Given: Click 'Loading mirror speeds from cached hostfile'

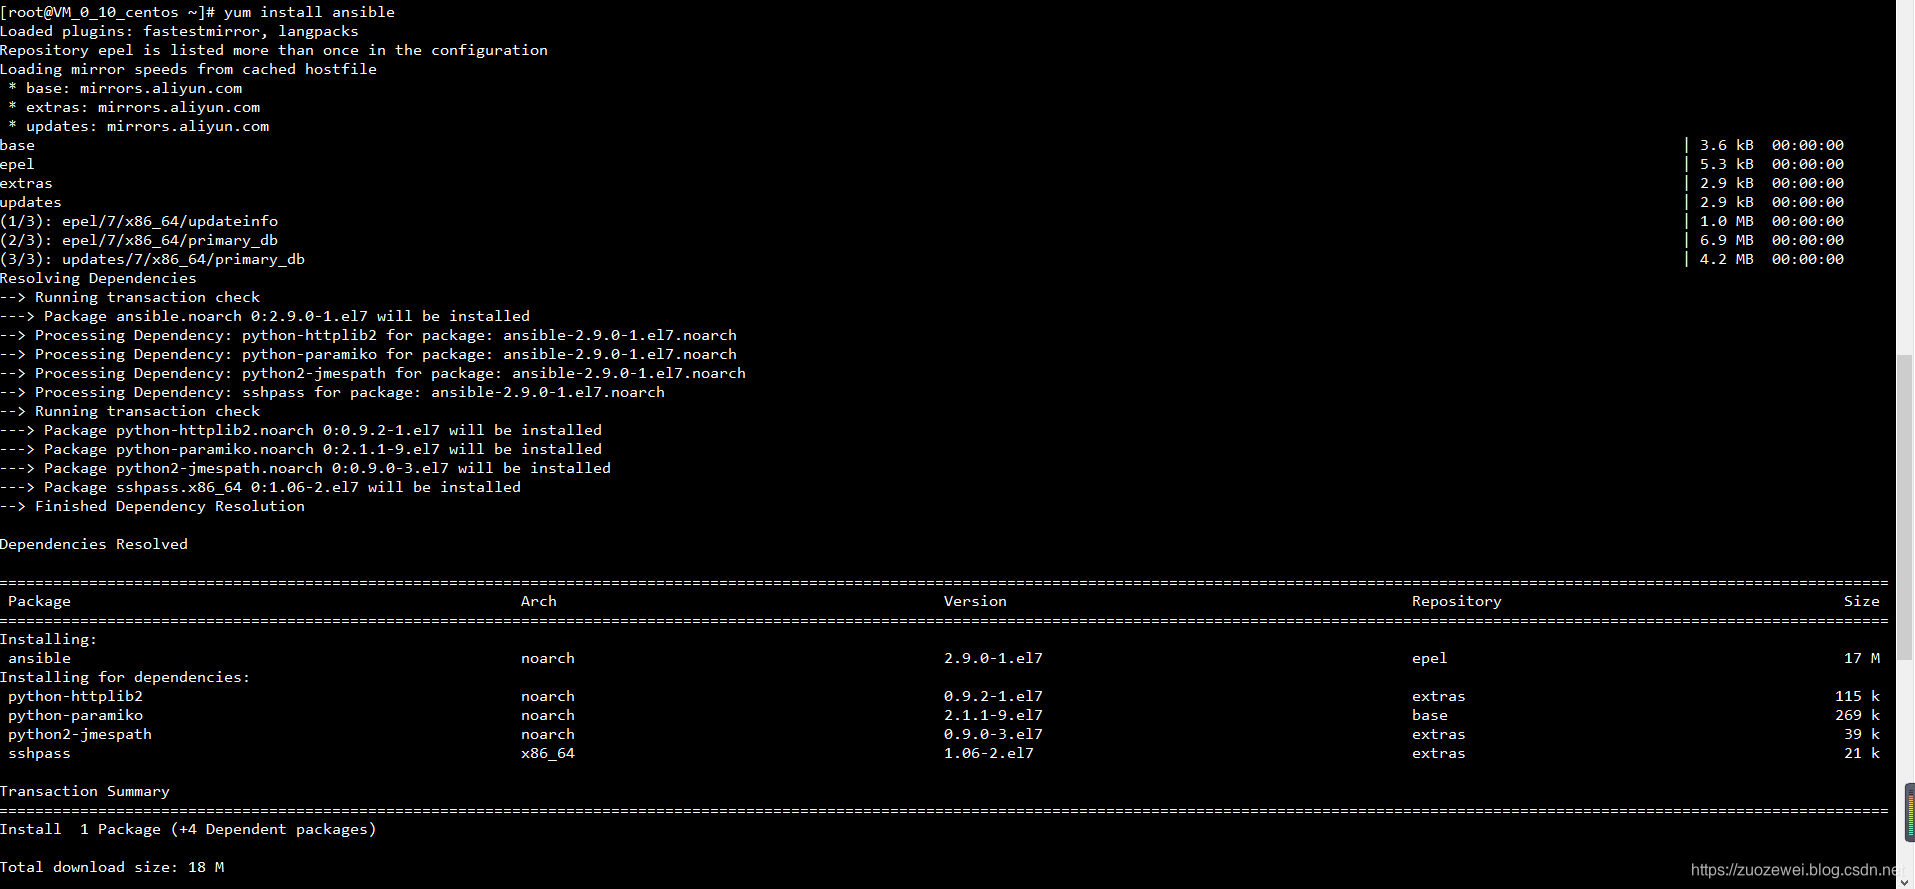Looking at the screenshot, I should (188, 69).
